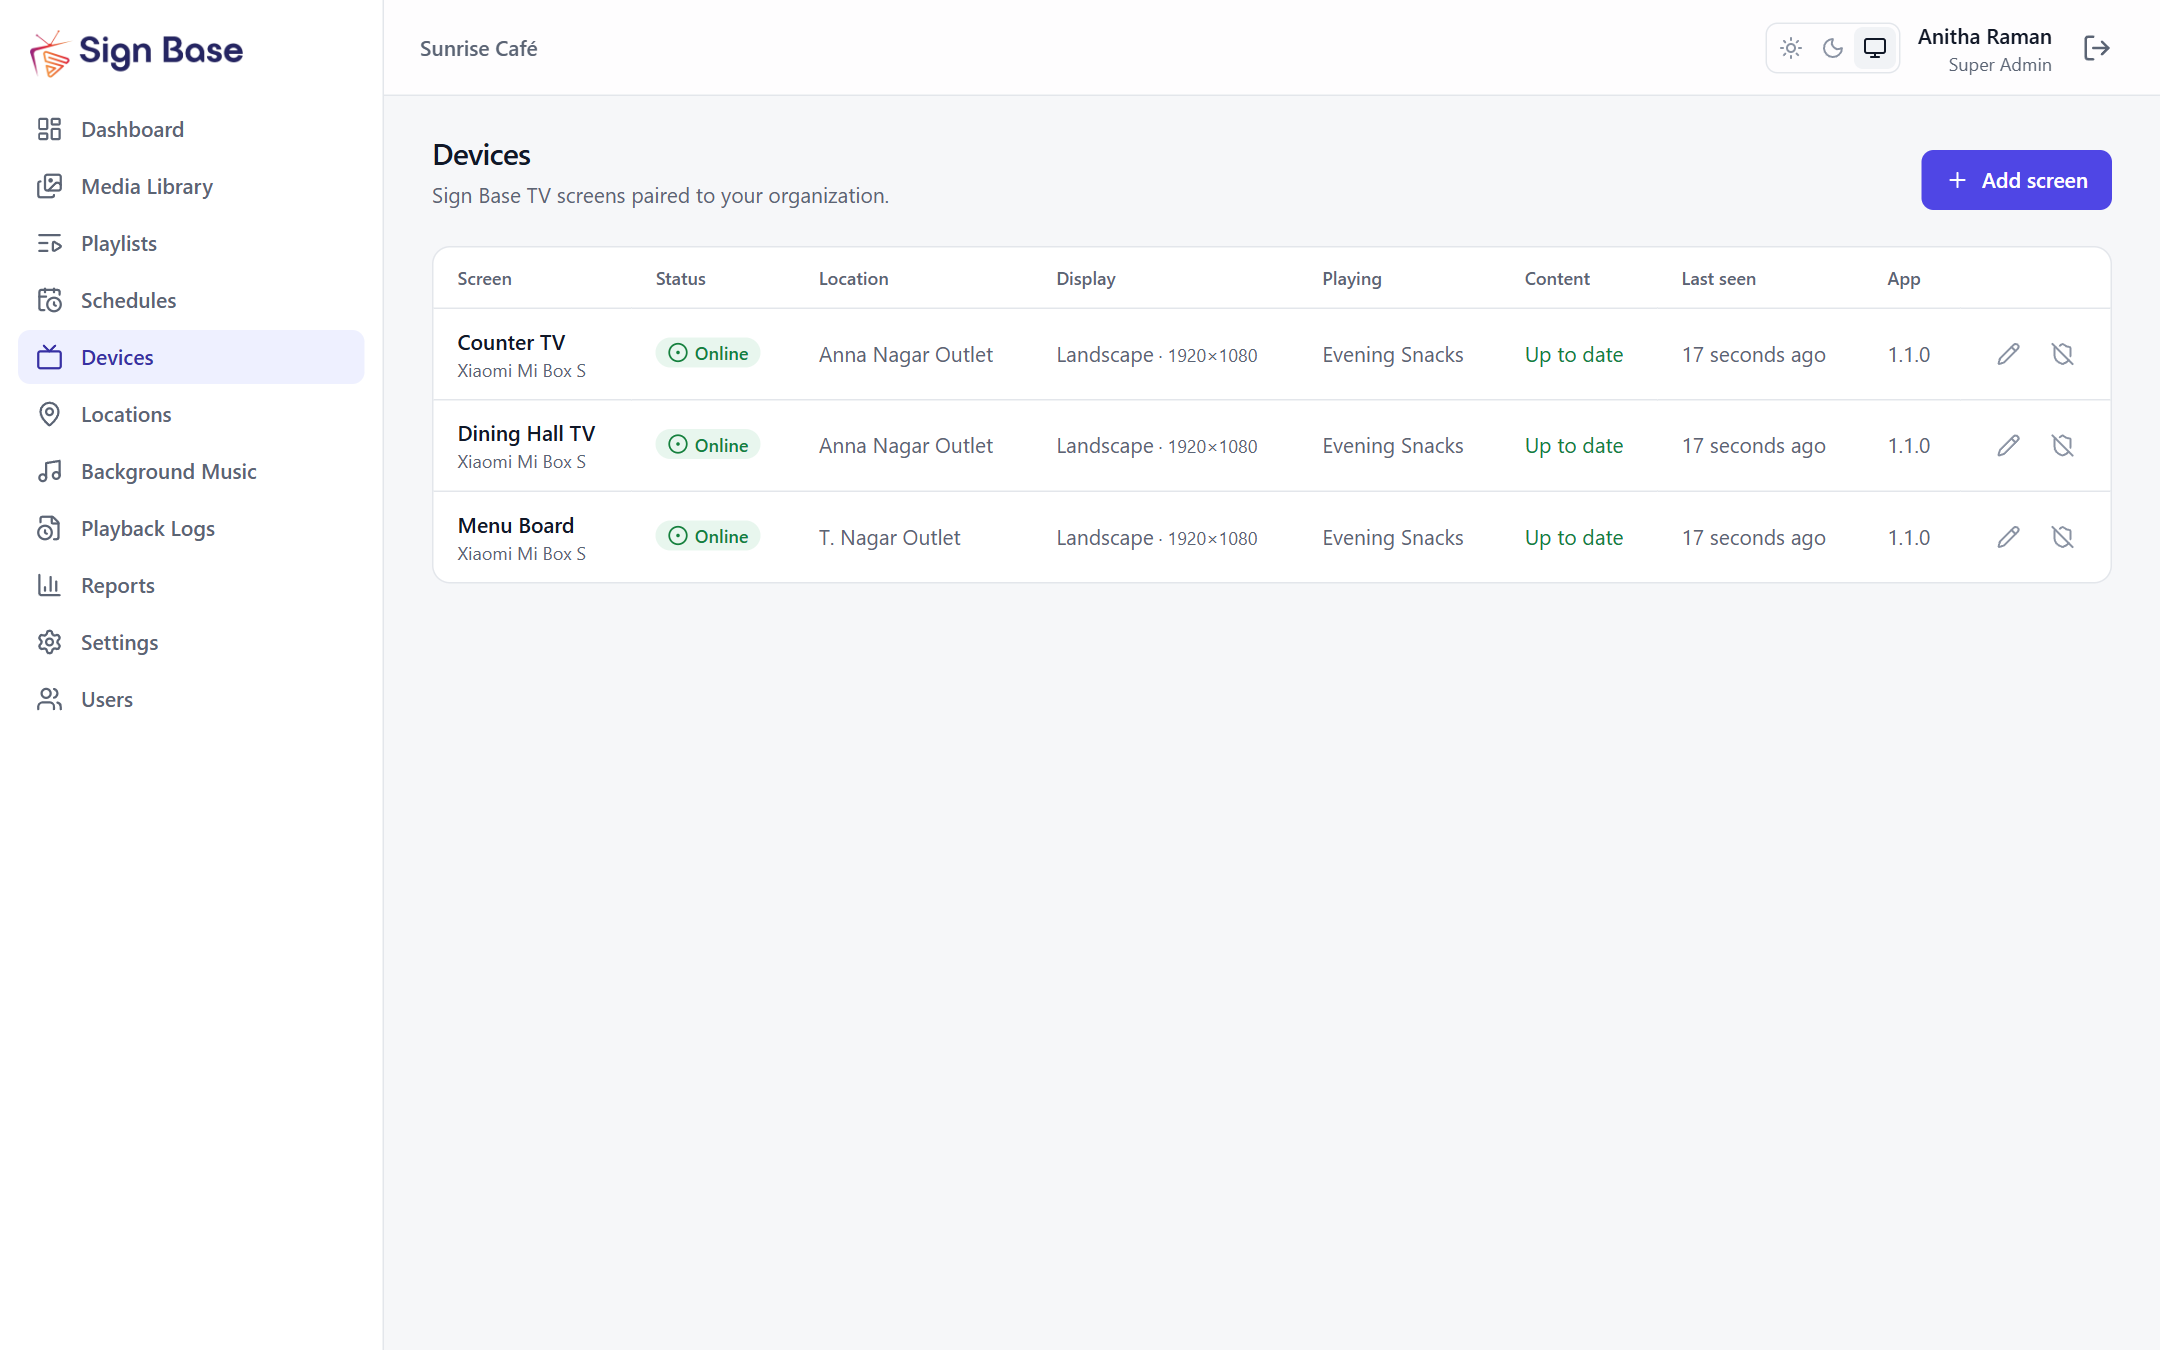The width and height of the screenshot is (2160, 1350).
Task: Click the Screen column header
Action: [x=484, y=279]
